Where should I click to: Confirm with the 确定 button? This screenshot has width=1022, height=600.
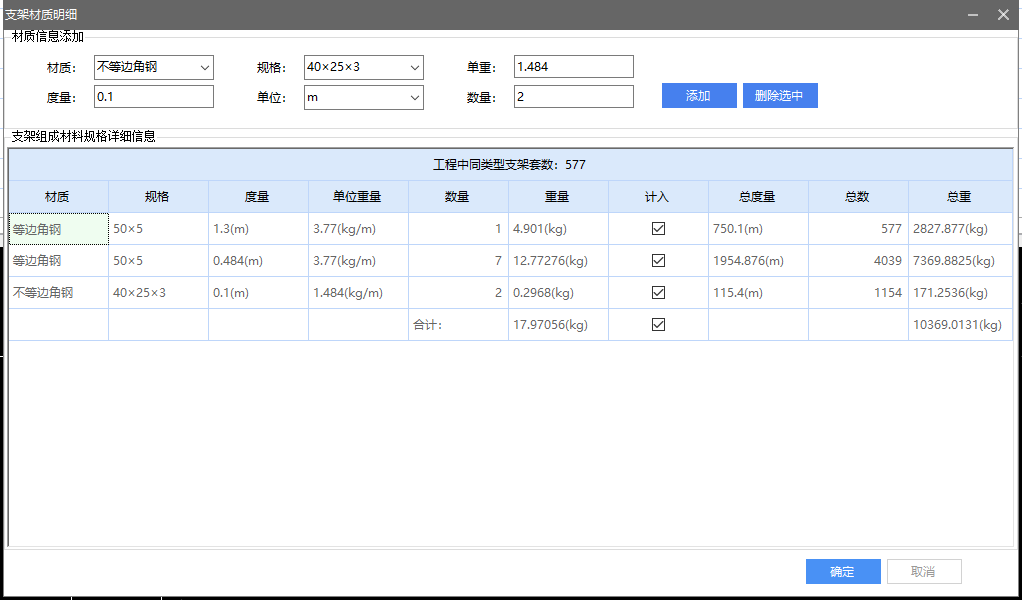click(842, 572)
